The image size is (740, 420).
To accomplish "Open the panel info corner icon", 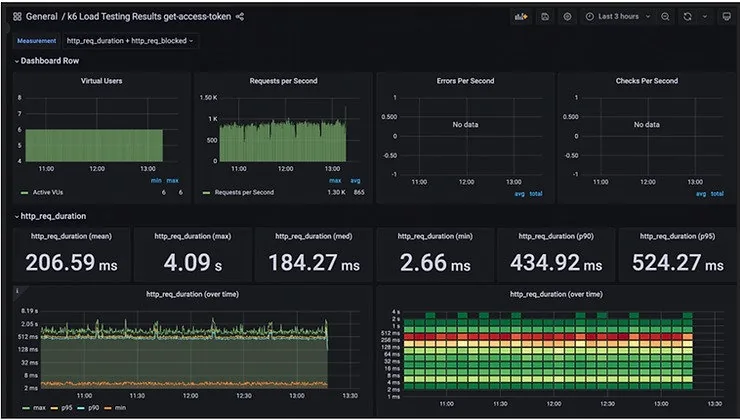I will point(17,291).
